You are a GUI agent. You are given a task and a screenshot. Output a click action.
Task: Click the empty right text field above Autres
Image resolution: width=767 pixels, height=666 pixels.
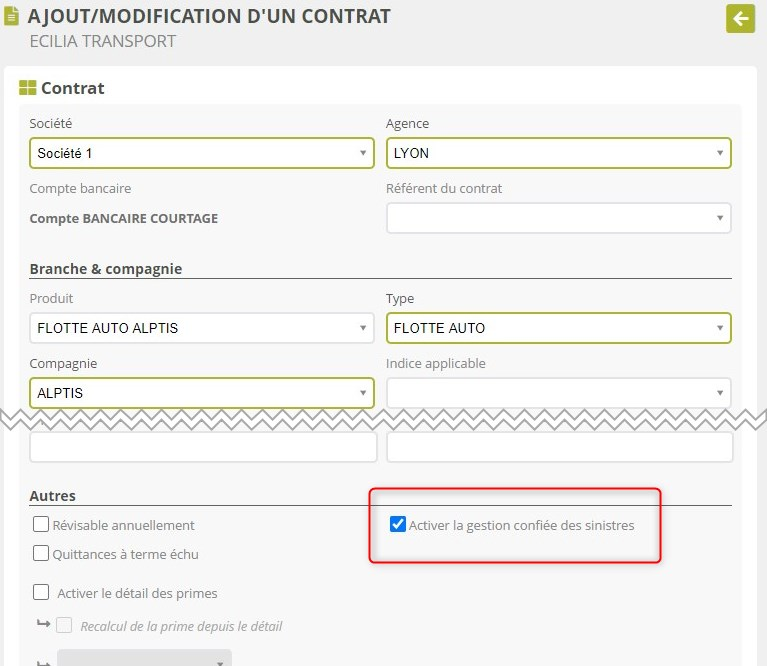(x=559, y=447)
